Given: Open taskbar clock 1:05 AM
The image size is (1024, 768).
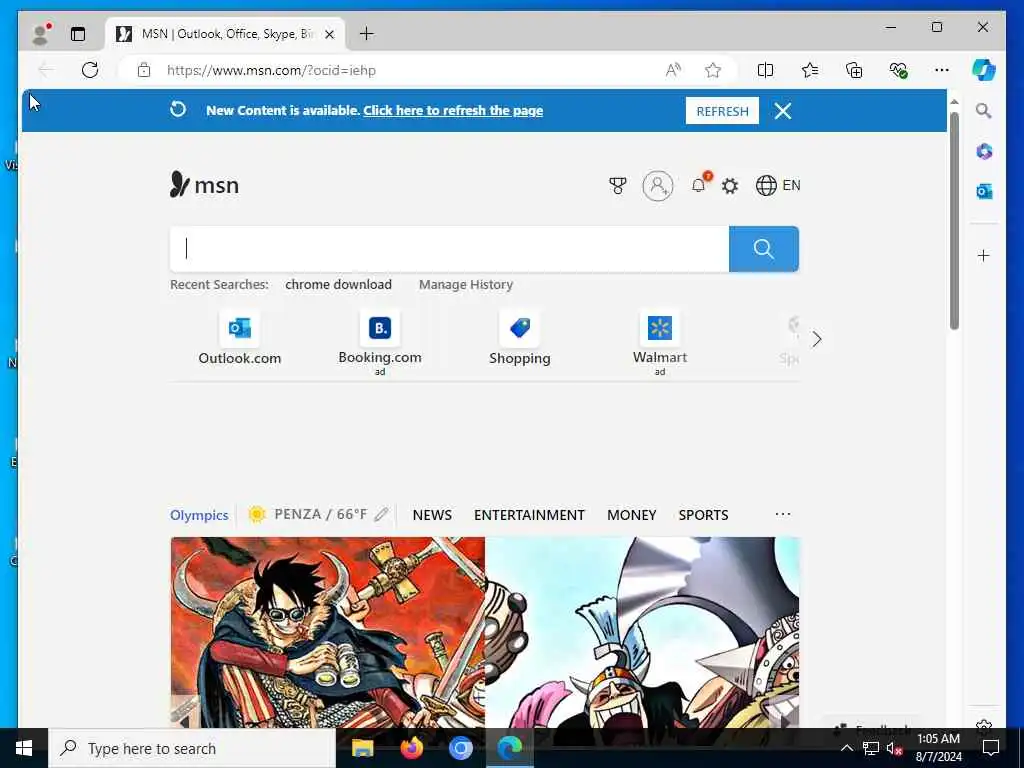Looking at the screenshot, I should 938,748.
